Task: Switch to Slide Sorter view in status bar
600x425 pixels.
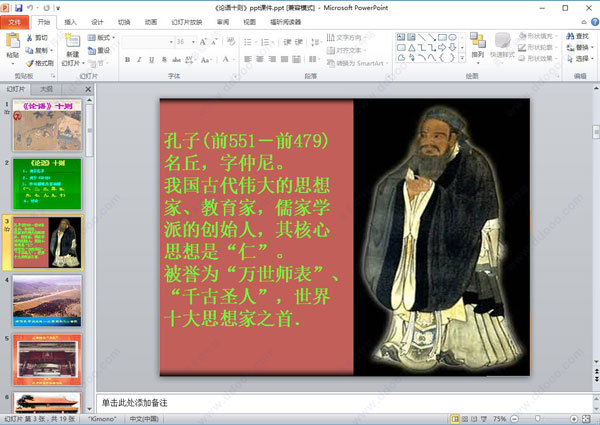Action: (465, 419)
